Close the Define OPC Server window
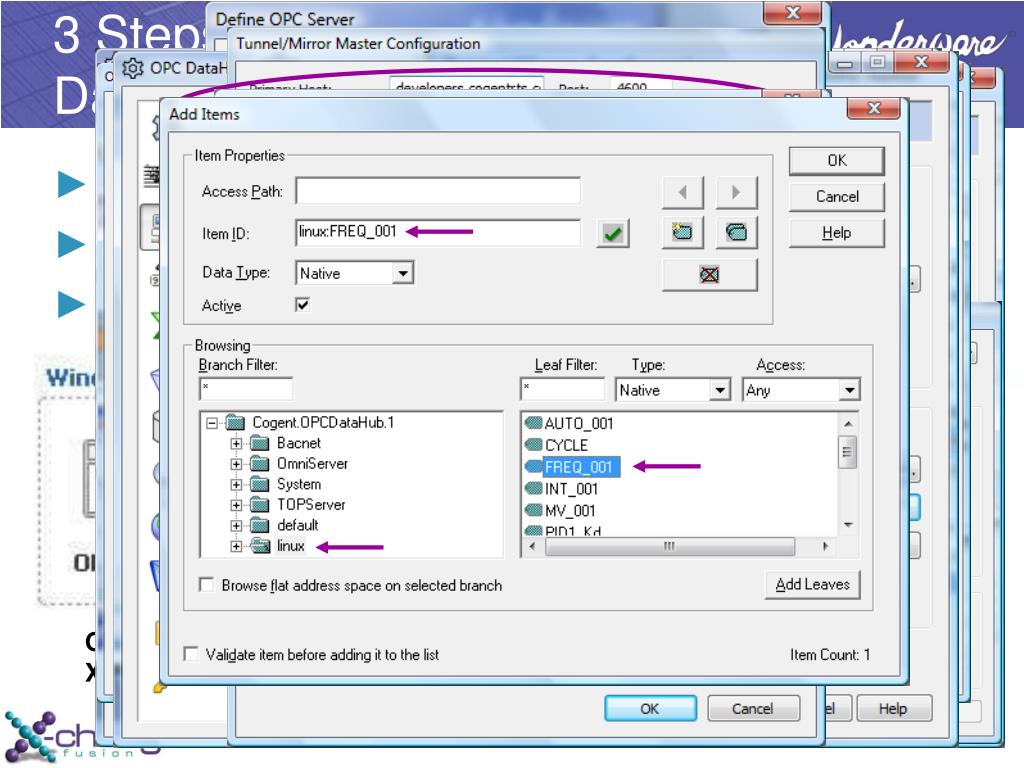The height and width of the screenshot is (768, 1024). (x=793, y=12)
